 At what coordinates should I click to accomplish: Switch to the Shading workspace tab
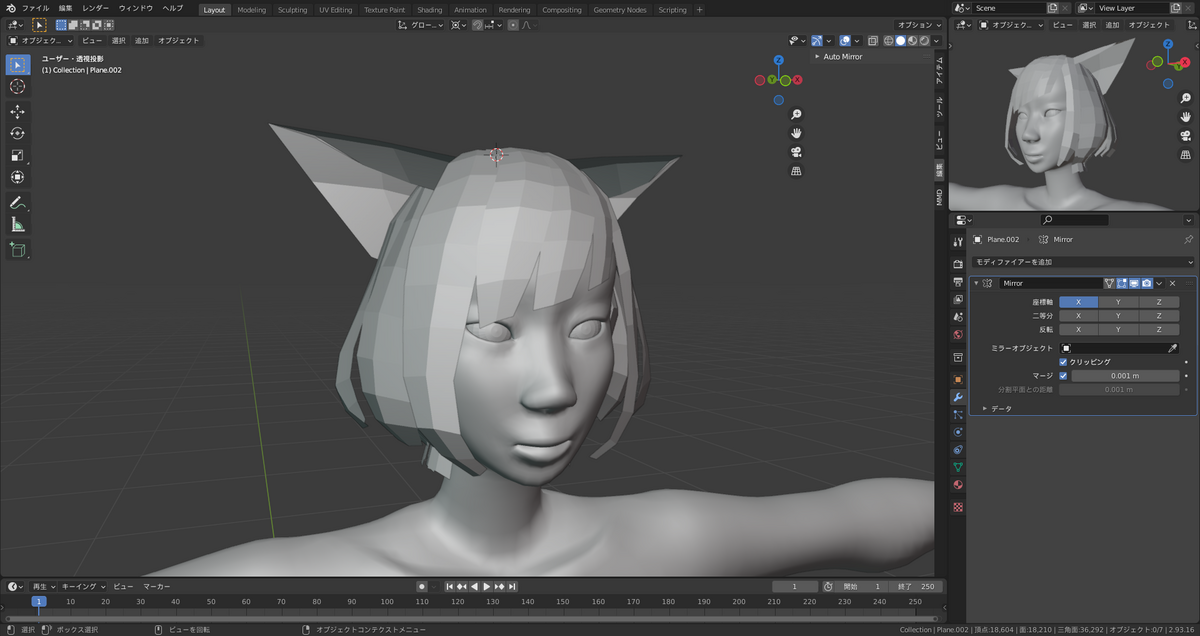coord(429,10)
